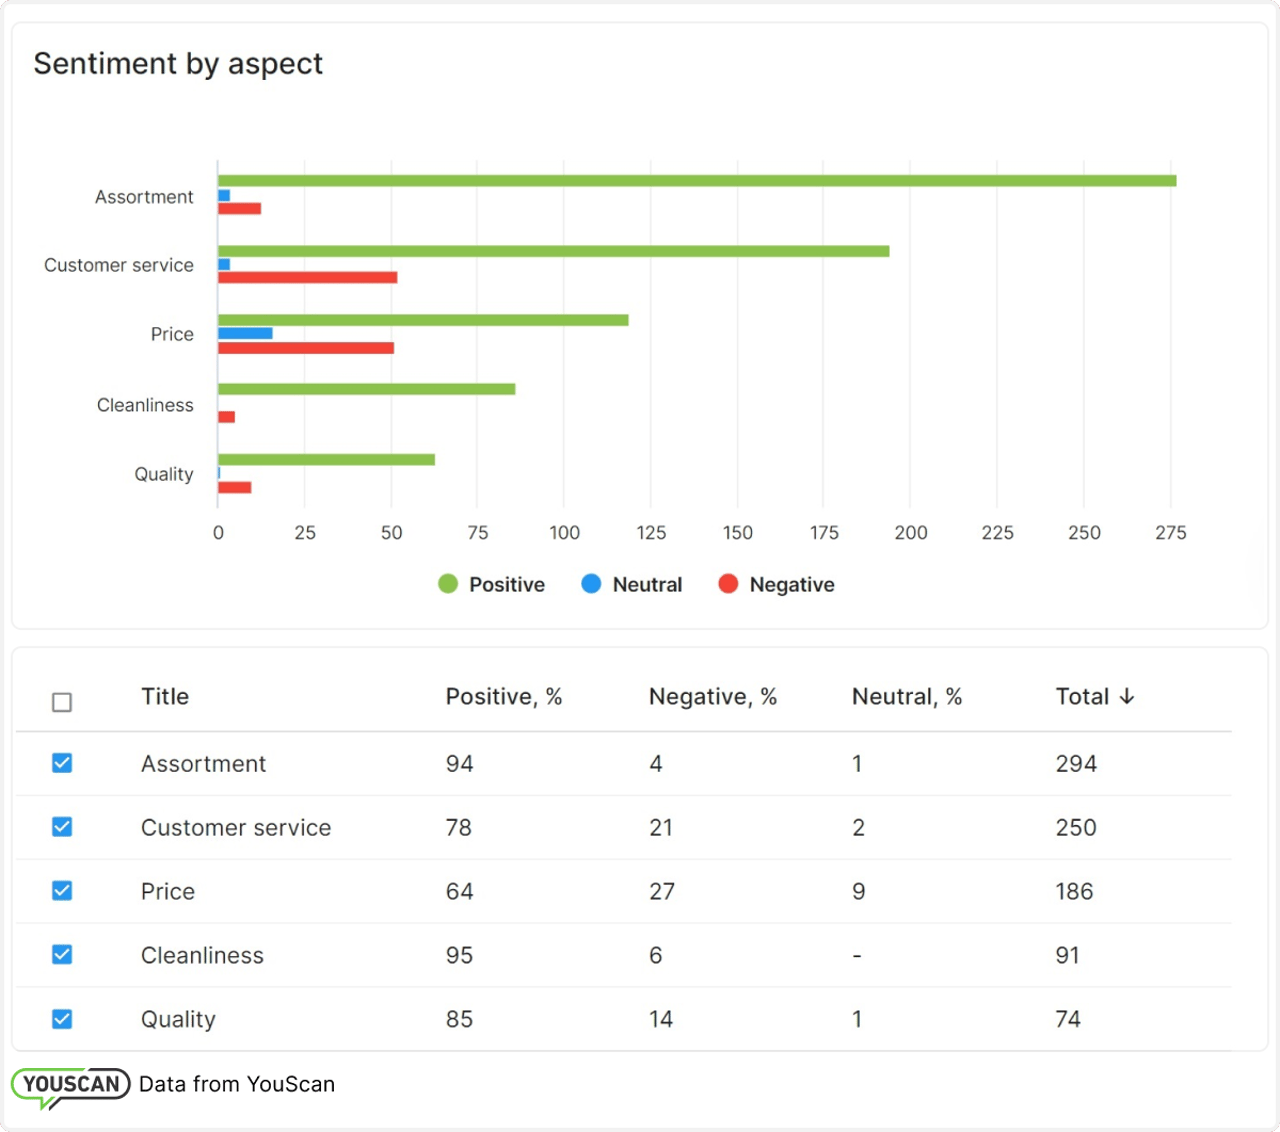Image resolution: width=1280 pixels, height=1132 pixels.
Task: Click the green Positive legend dot
Action: click(x=448, y=584)
